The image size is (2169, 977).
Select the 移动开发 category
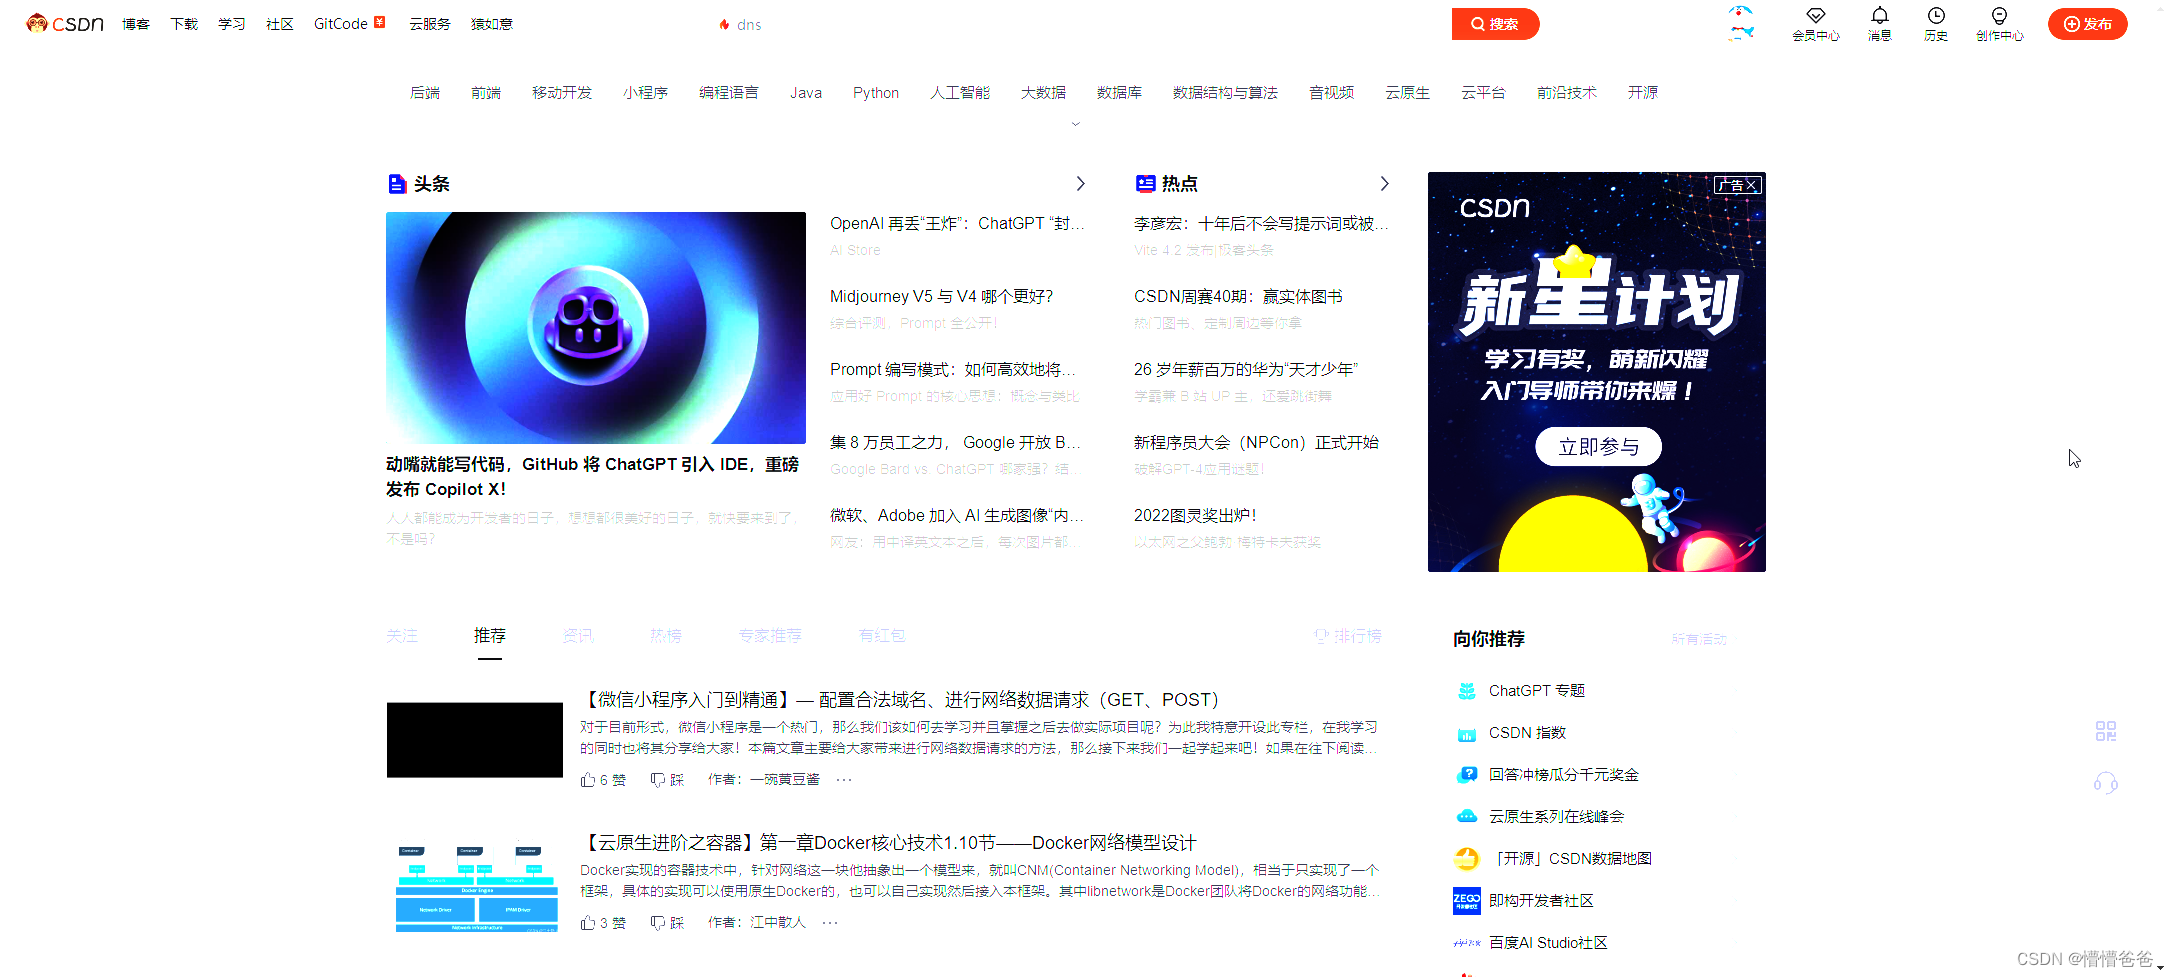[x=562, y=93]
